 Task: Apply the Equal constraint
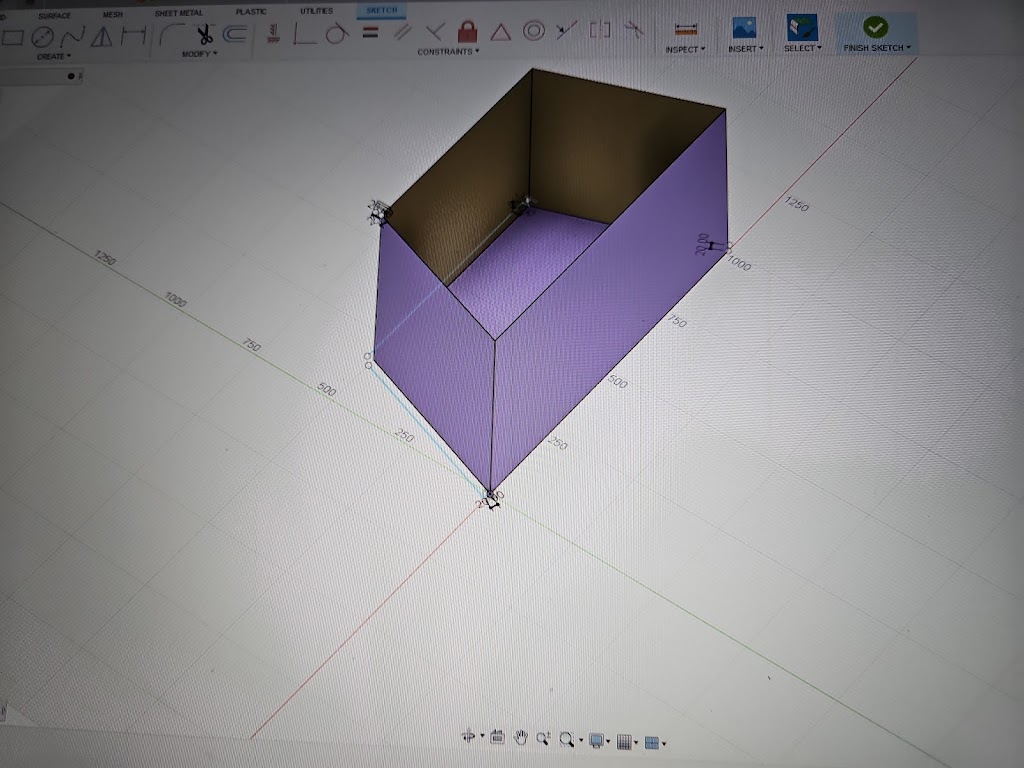pos(370,32)
